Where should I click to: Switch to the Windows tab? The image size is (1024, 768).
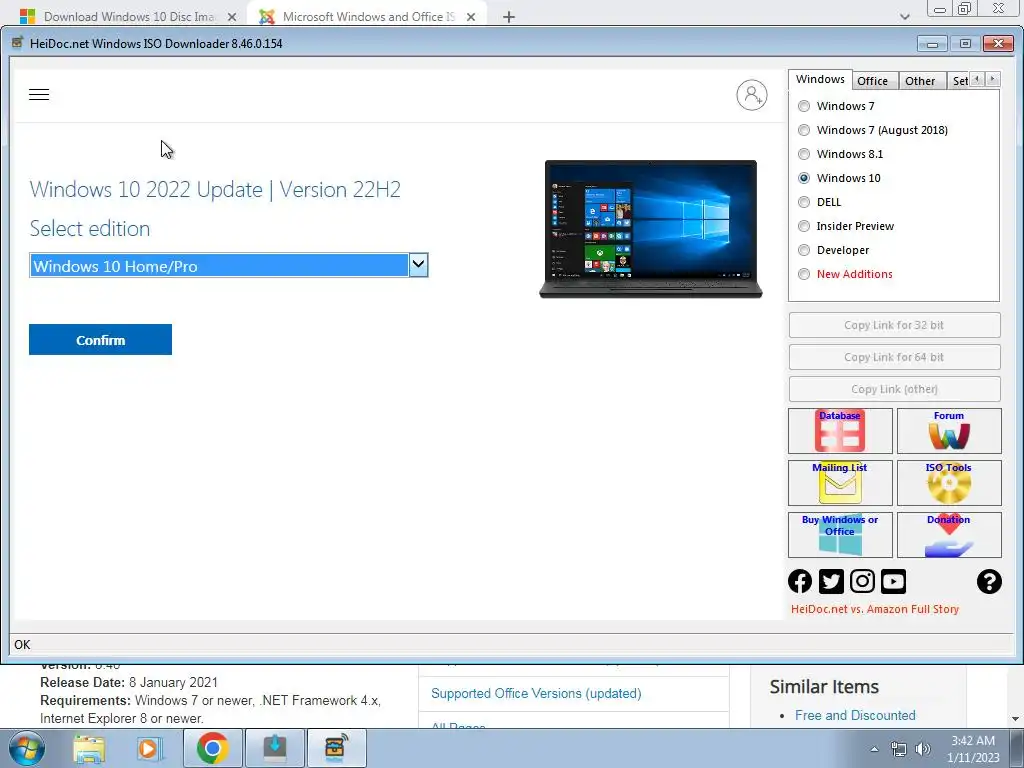820,79
